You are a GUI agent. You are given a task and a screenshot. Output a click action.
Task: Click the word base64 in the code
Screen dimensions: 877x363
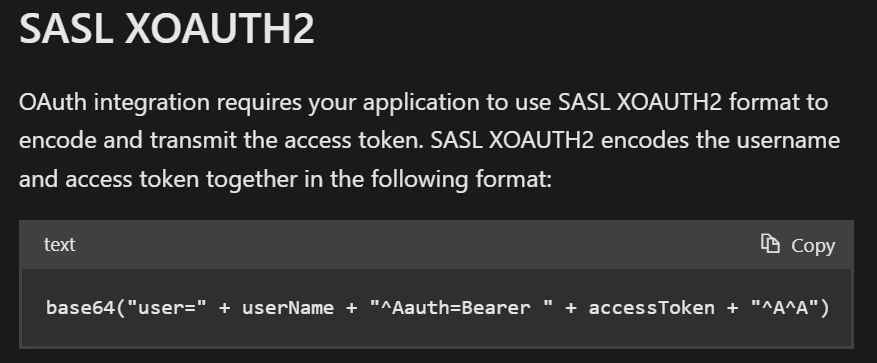point(81,308)
